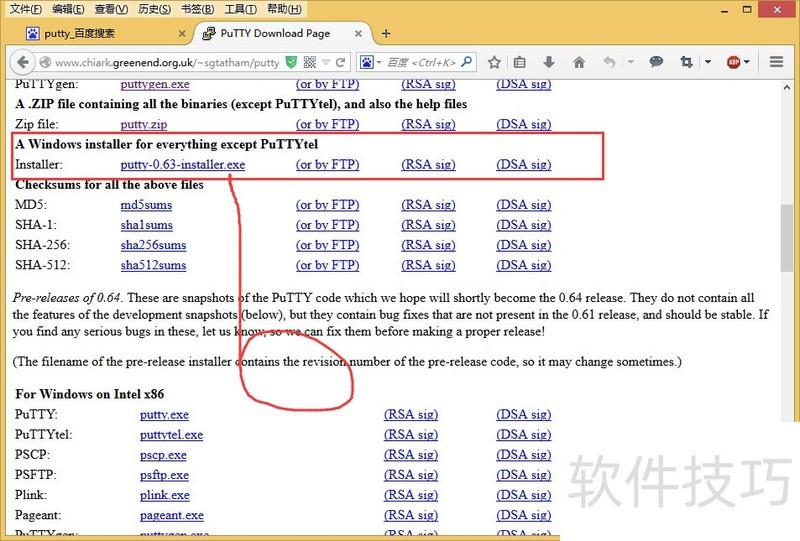Screen dimensions: 800x541
Task: Click the Adblock Plus ABP icon
Action: (734, 62)
